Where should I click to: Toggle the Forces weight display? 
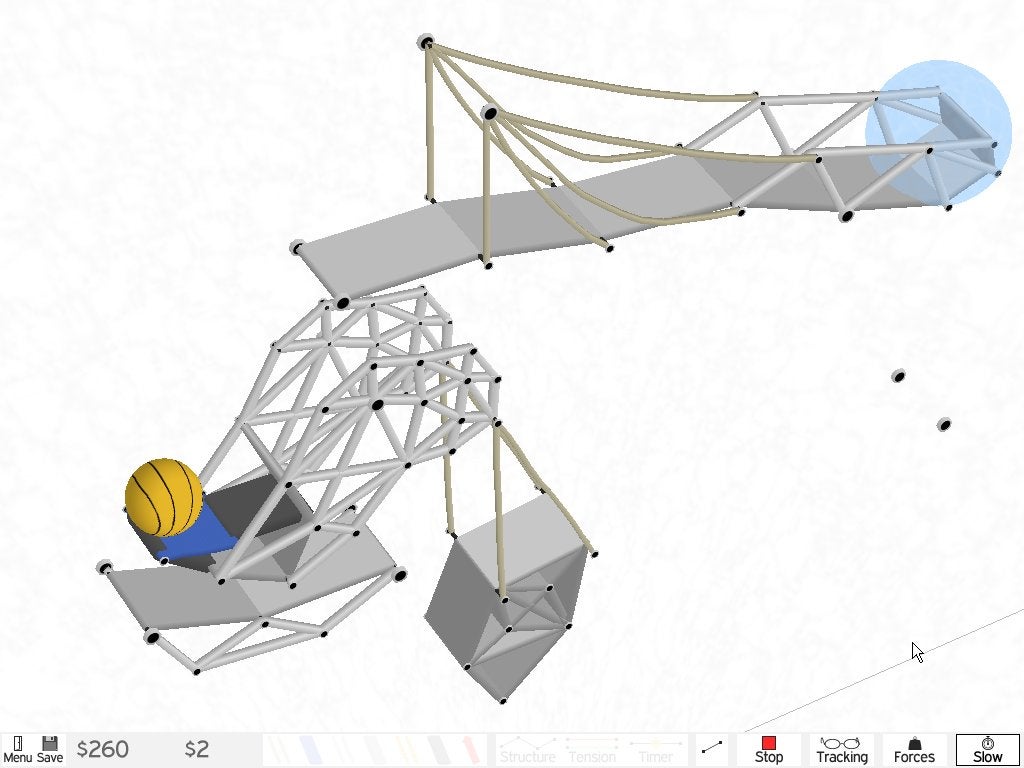pos(914,750)
